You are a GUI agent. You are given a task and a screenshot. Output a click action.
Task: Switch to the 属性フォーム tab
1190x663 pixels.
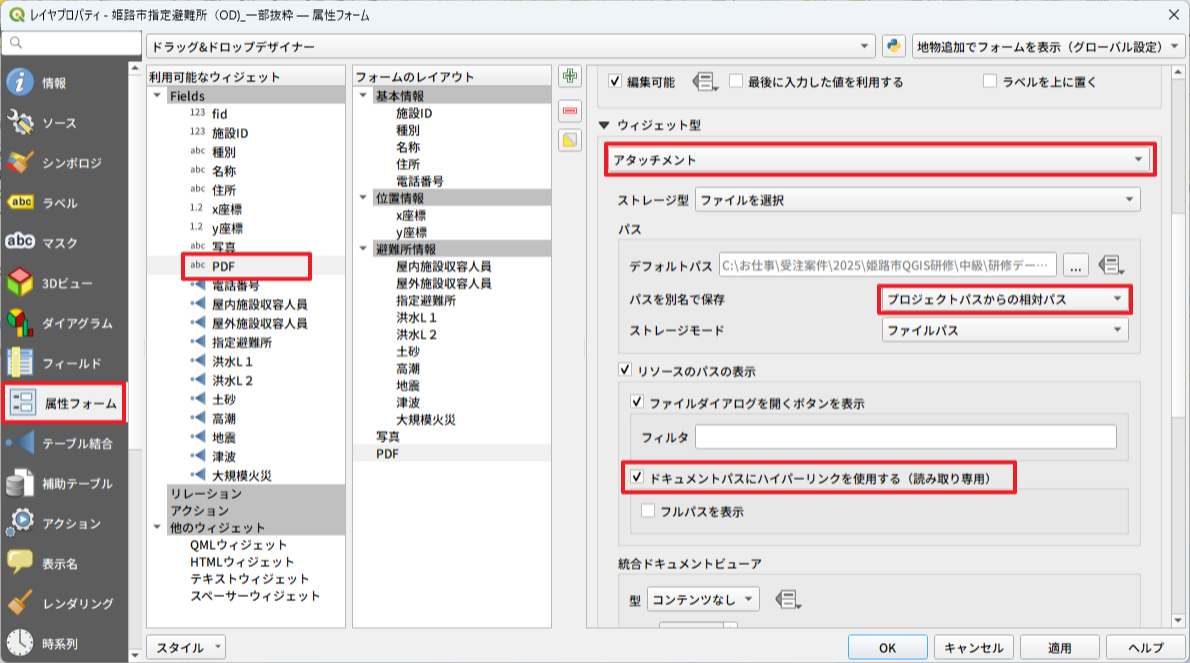(64, 403)
